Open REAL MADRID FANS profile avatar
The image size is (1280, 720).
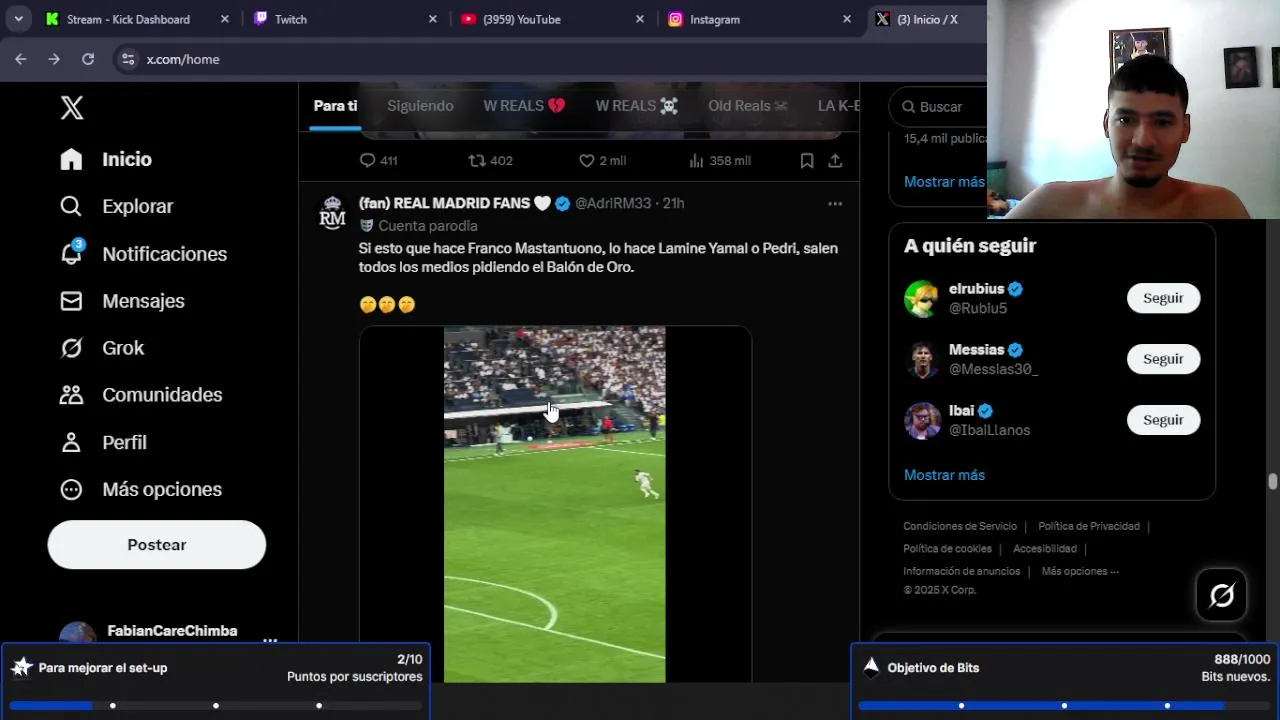(332, 213)
